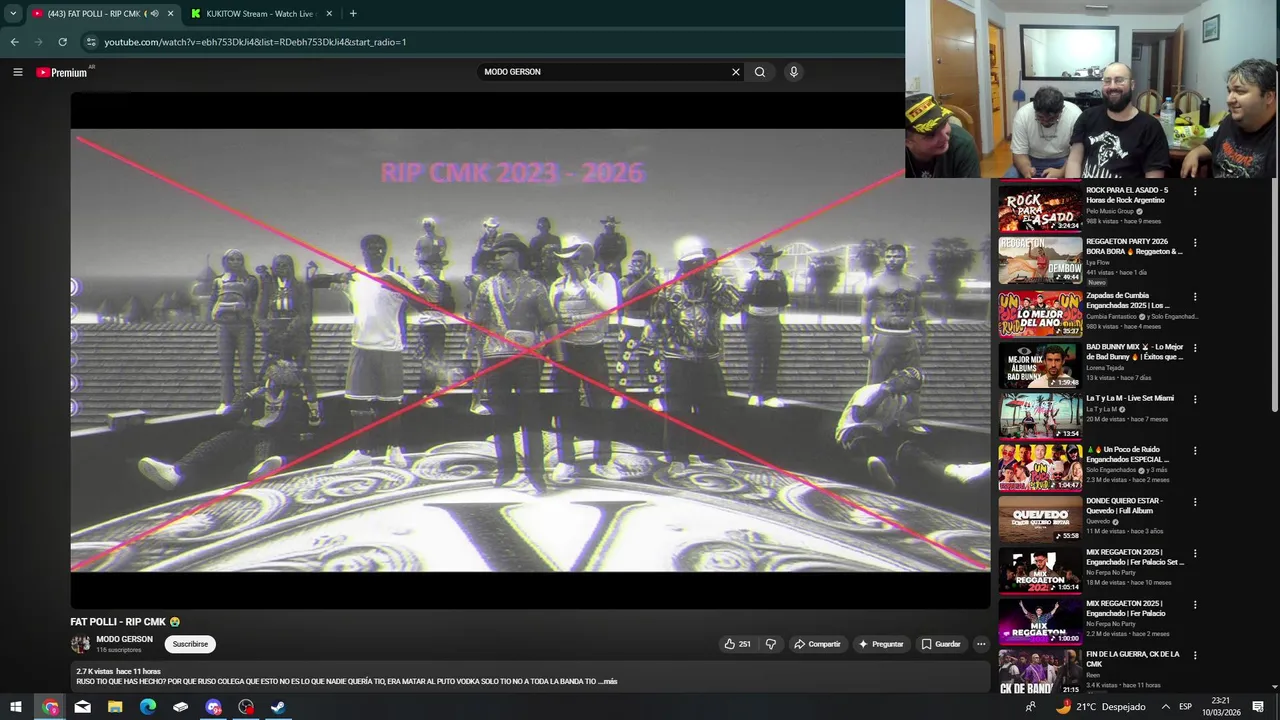Open options menu for Reggaeton Party 2026

coord(1194,243)
